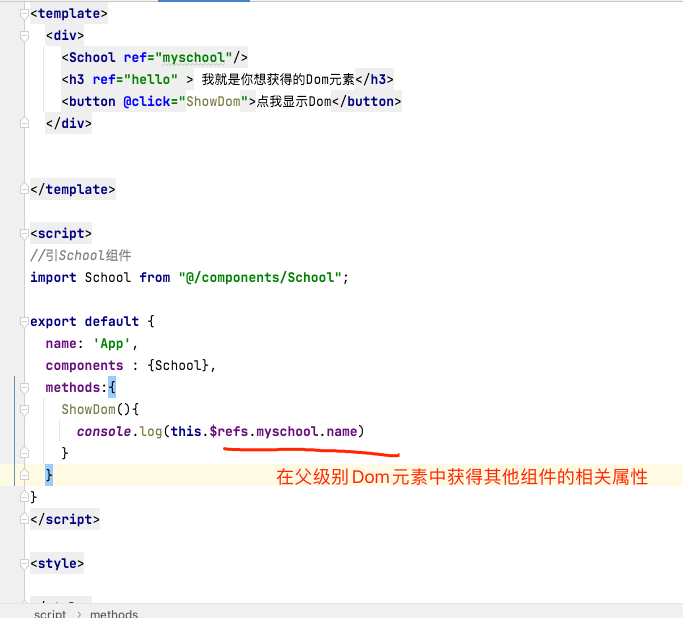Image resolution: width=683 pixels, height=618 pixels.
Task: Click the 'App' name string
Action: [x=112, y=344]
